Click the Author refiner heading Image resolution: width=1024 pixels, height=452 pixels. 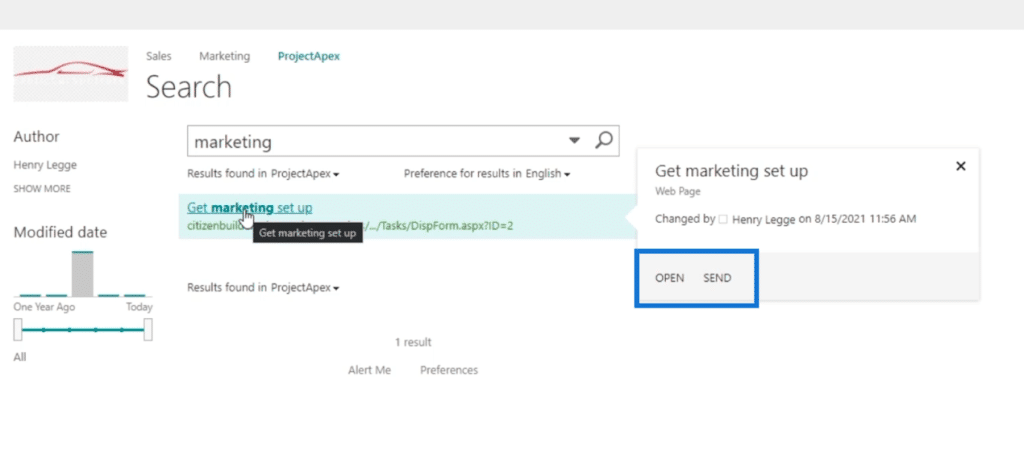pyautogui.click(x=37, y=137)
